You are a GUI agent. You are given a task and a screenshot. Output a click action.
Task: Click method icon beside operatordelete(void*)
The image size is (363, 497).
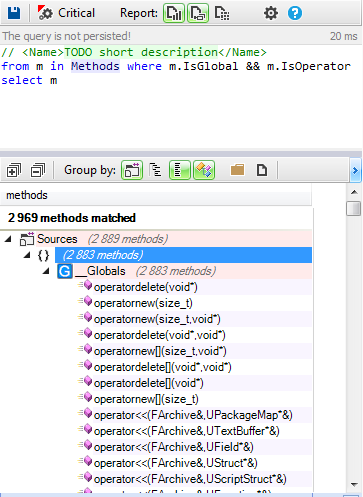point(85,285)
